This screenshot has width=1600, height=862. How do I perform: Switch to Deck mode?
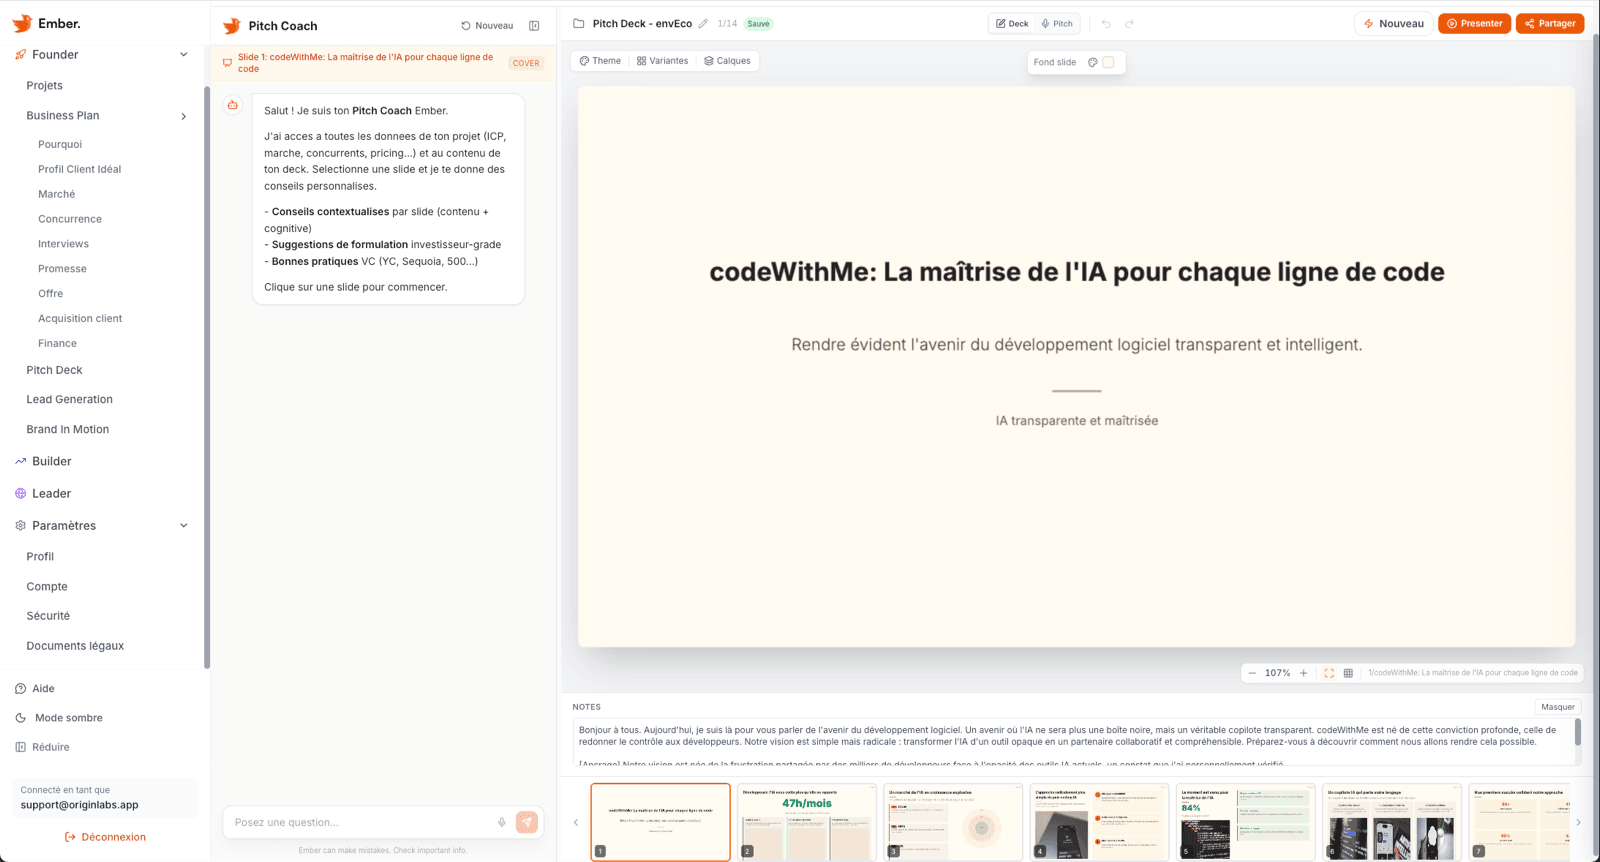point(1012,23)
